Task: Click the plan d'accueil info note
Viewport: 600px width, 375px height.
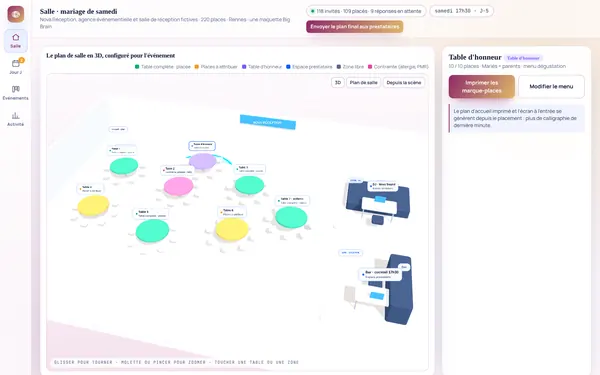Action: coord(517,118)
